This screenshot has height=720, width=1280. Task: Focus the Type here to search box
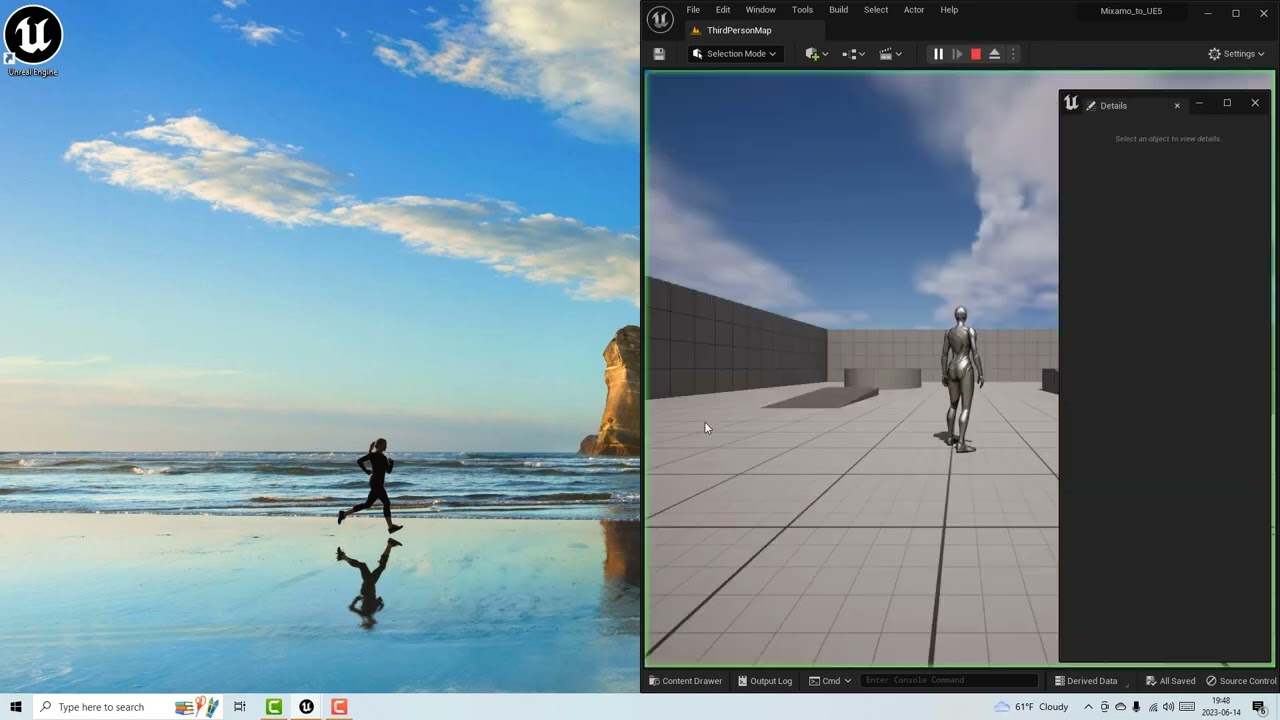coord(130,707)
